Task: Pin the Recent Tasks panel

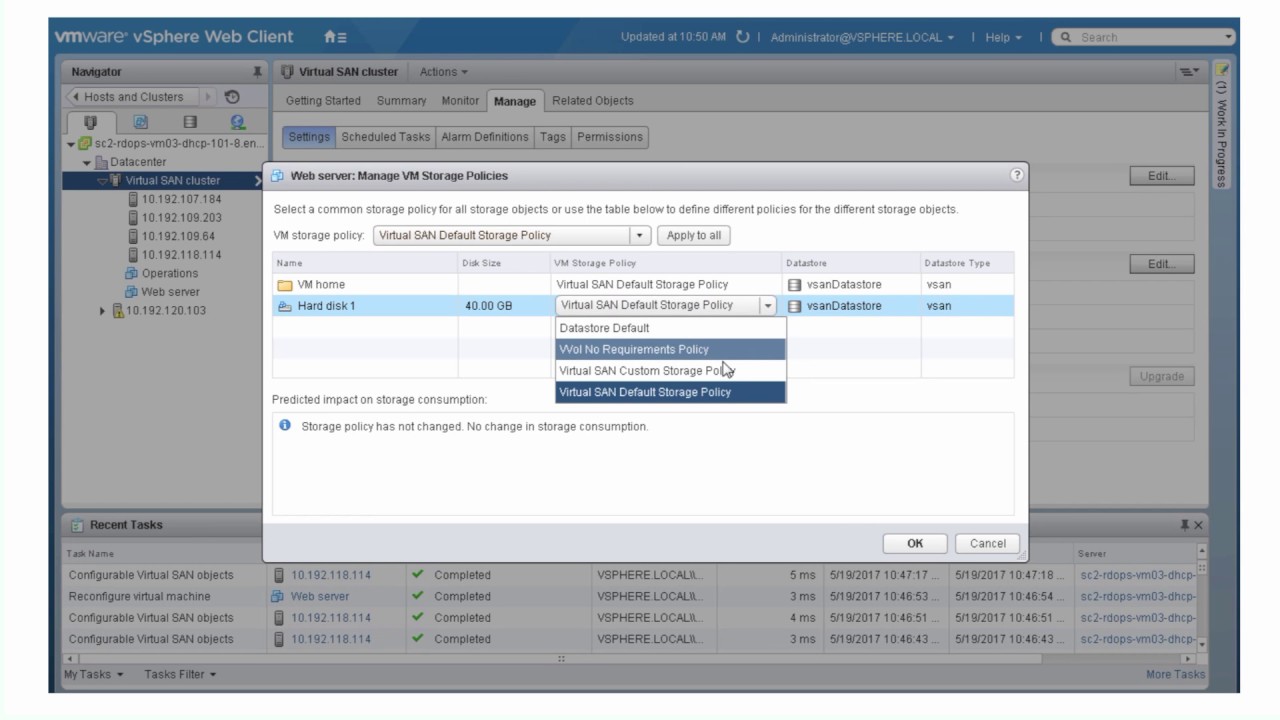Action: (x=1185, y=525)
